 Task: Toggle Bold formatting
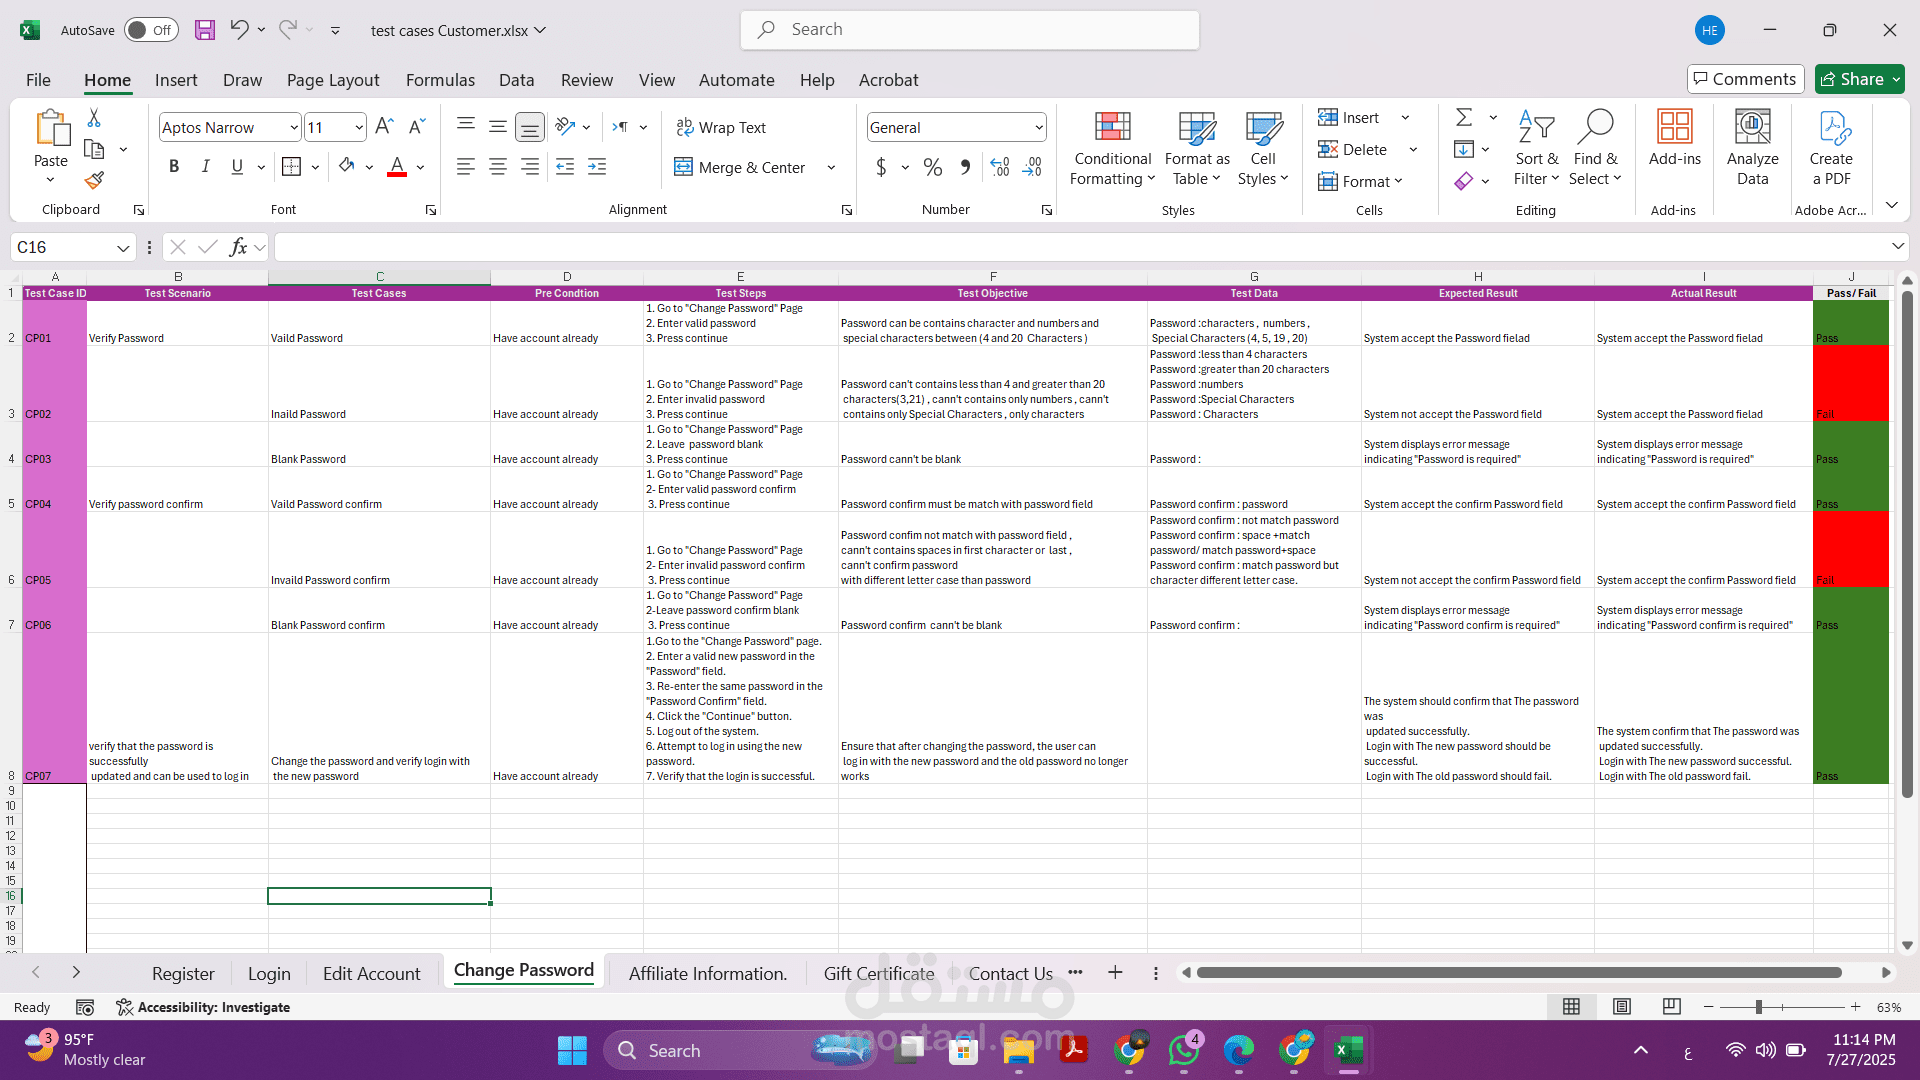tap(174, 167)
